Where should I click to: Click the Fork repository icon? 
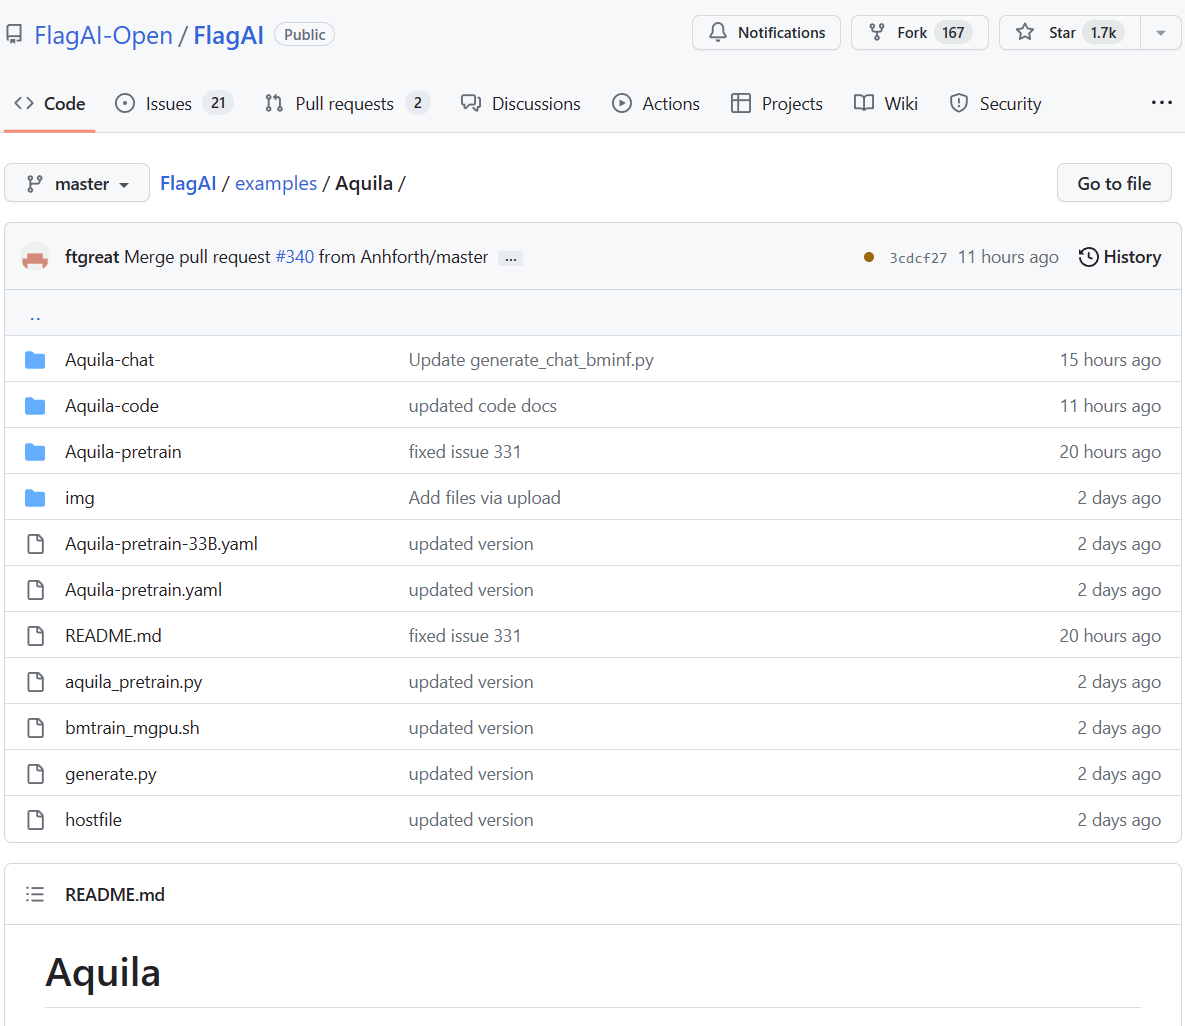(x=877, y=32)
